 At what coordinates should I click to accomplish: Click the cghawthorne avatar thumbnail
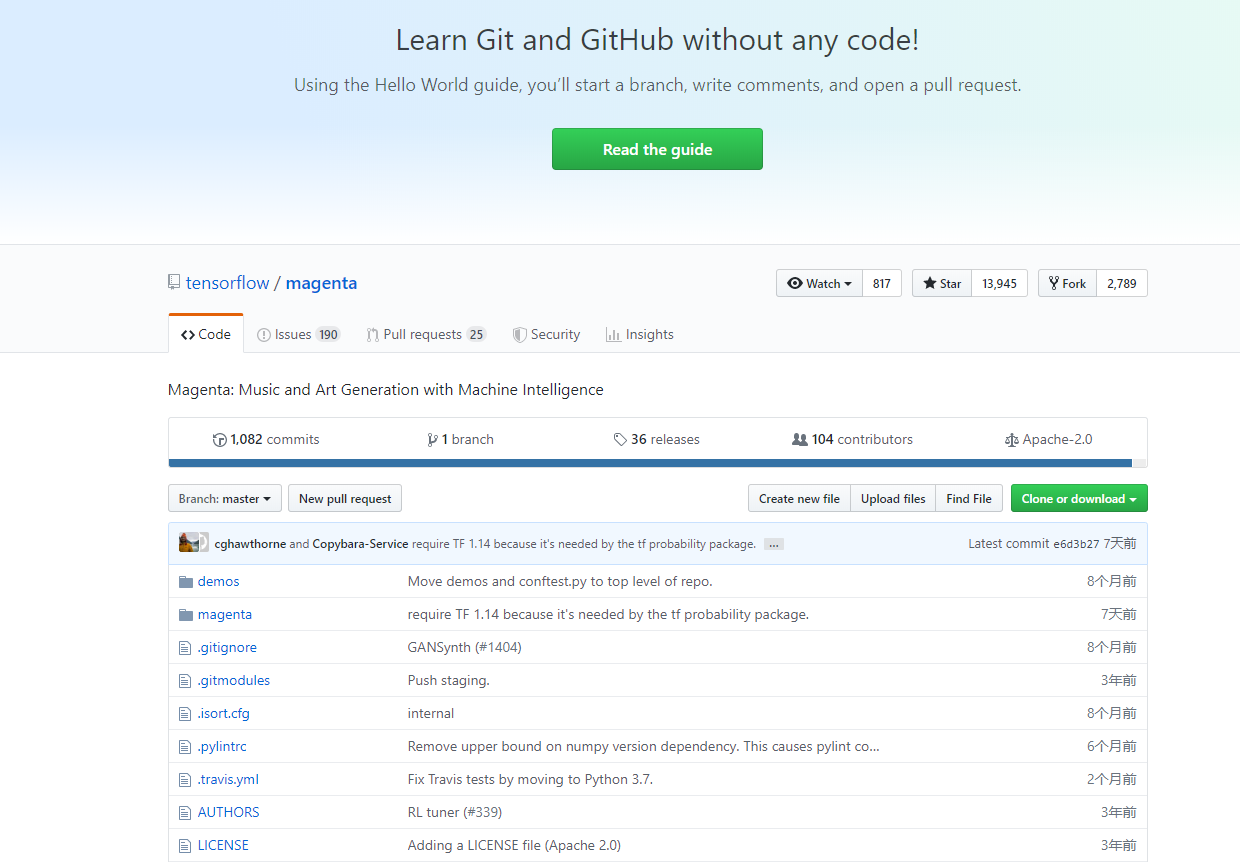[x=188, y=543]
